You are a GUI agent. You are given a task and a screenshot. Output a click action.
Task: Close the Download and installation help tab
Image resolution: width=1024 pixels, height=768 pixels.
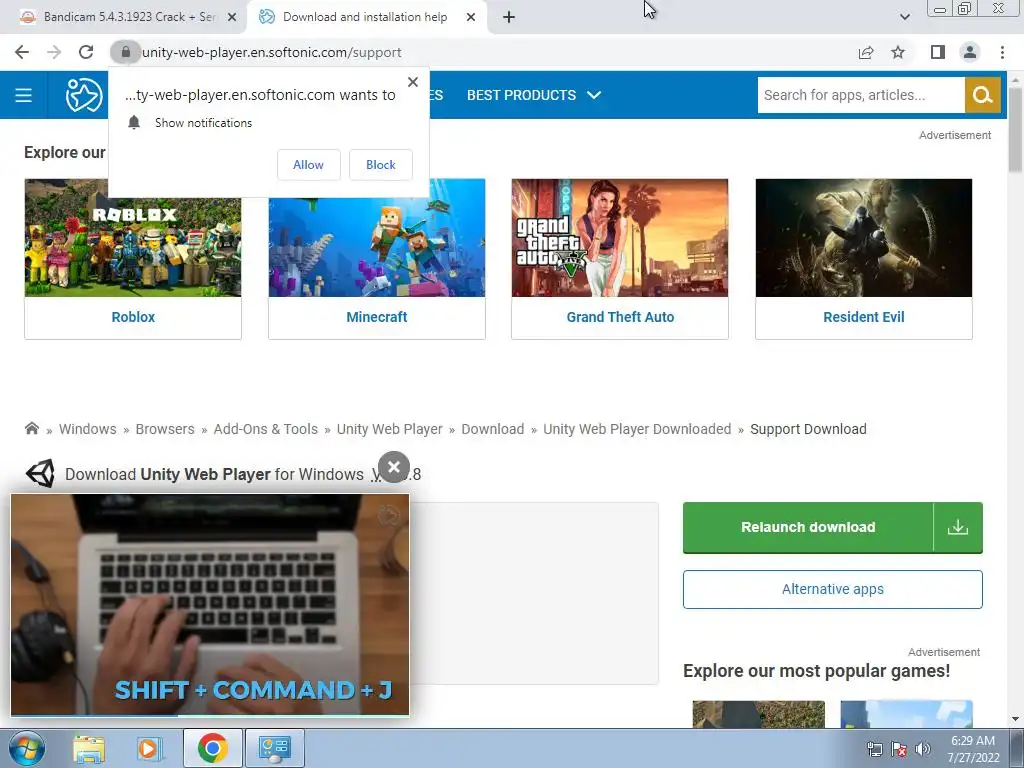click(471, 17)
